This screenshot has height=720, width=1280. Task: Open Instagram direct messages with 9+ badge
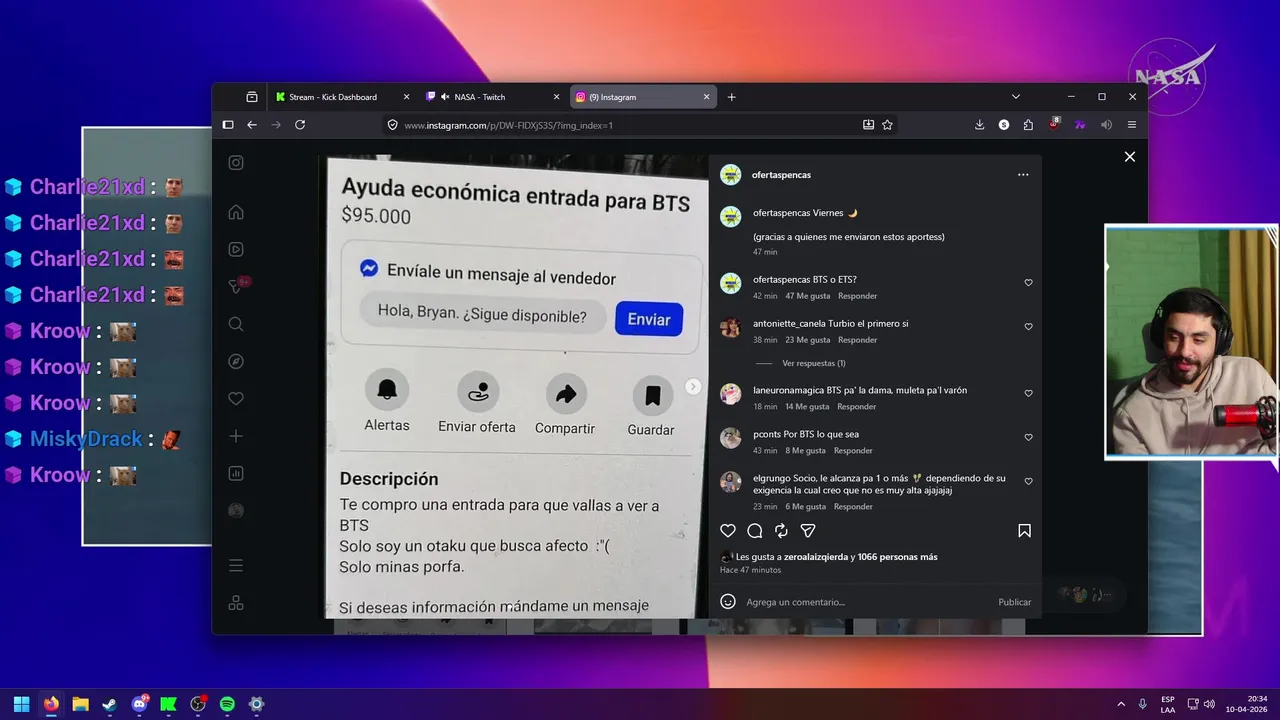[x=237, y=287]
